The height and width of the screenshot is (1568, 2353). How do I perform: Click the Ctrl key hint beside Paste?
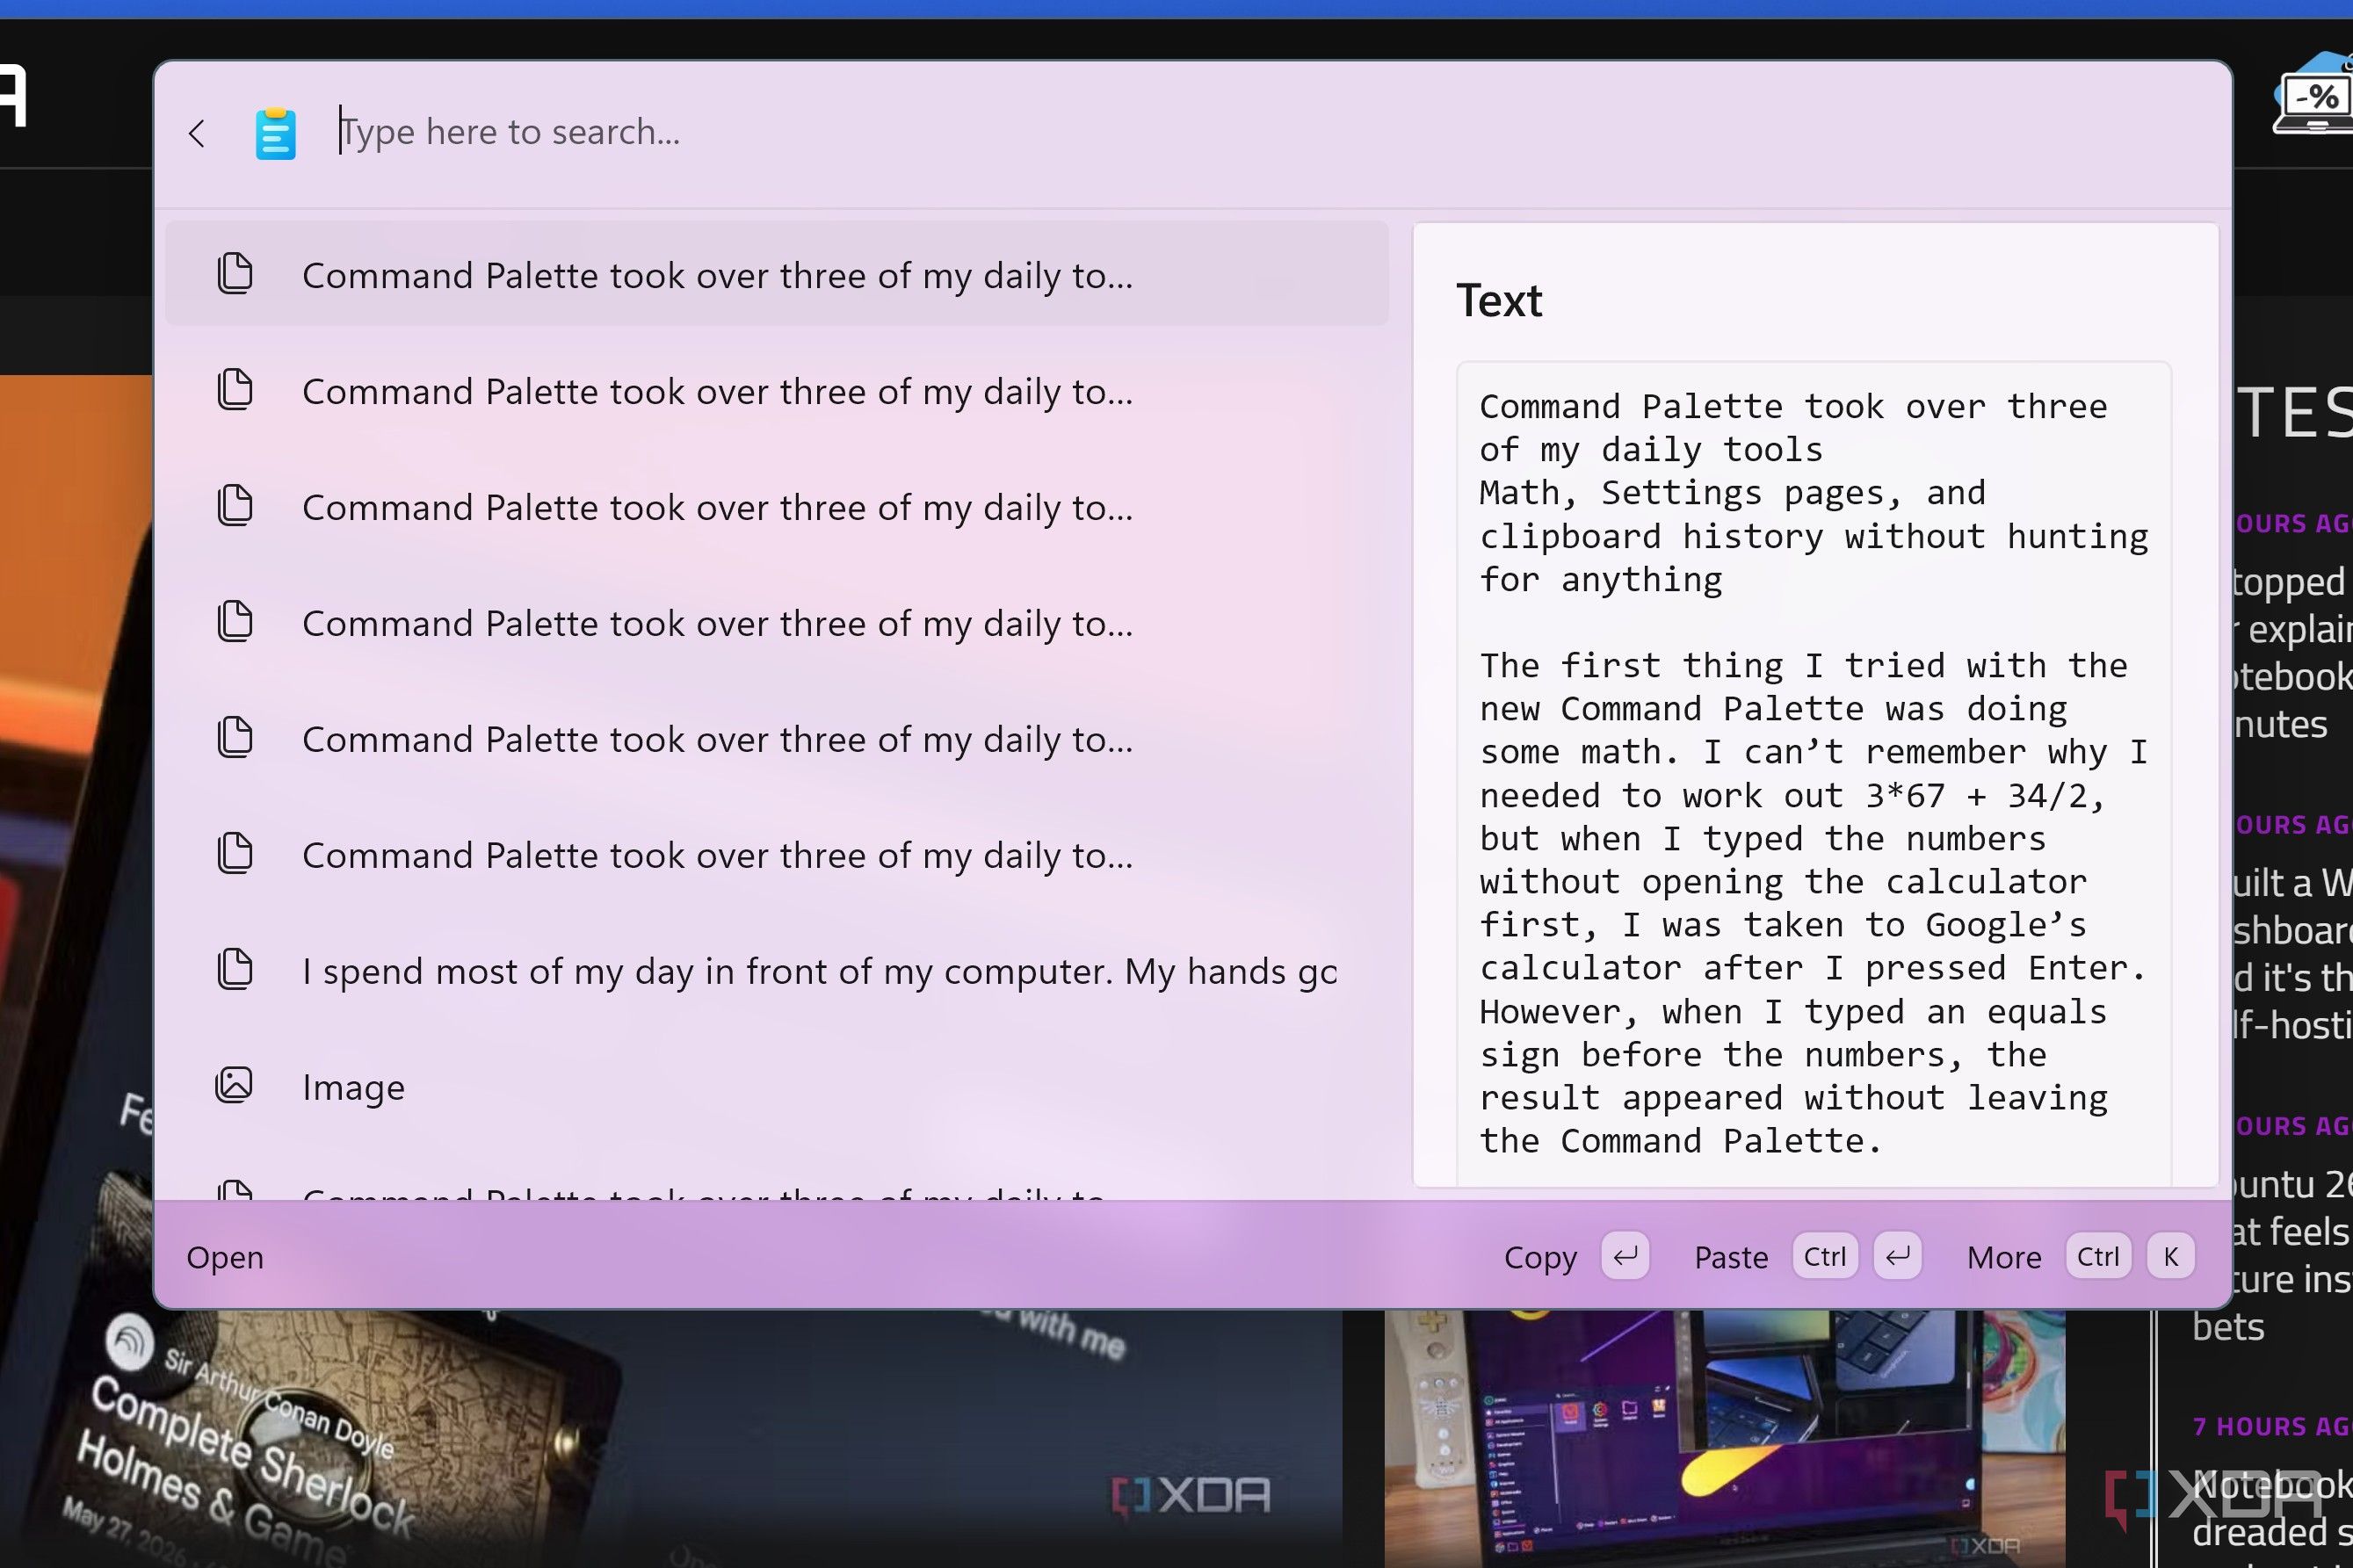tap(1825, 1256)
